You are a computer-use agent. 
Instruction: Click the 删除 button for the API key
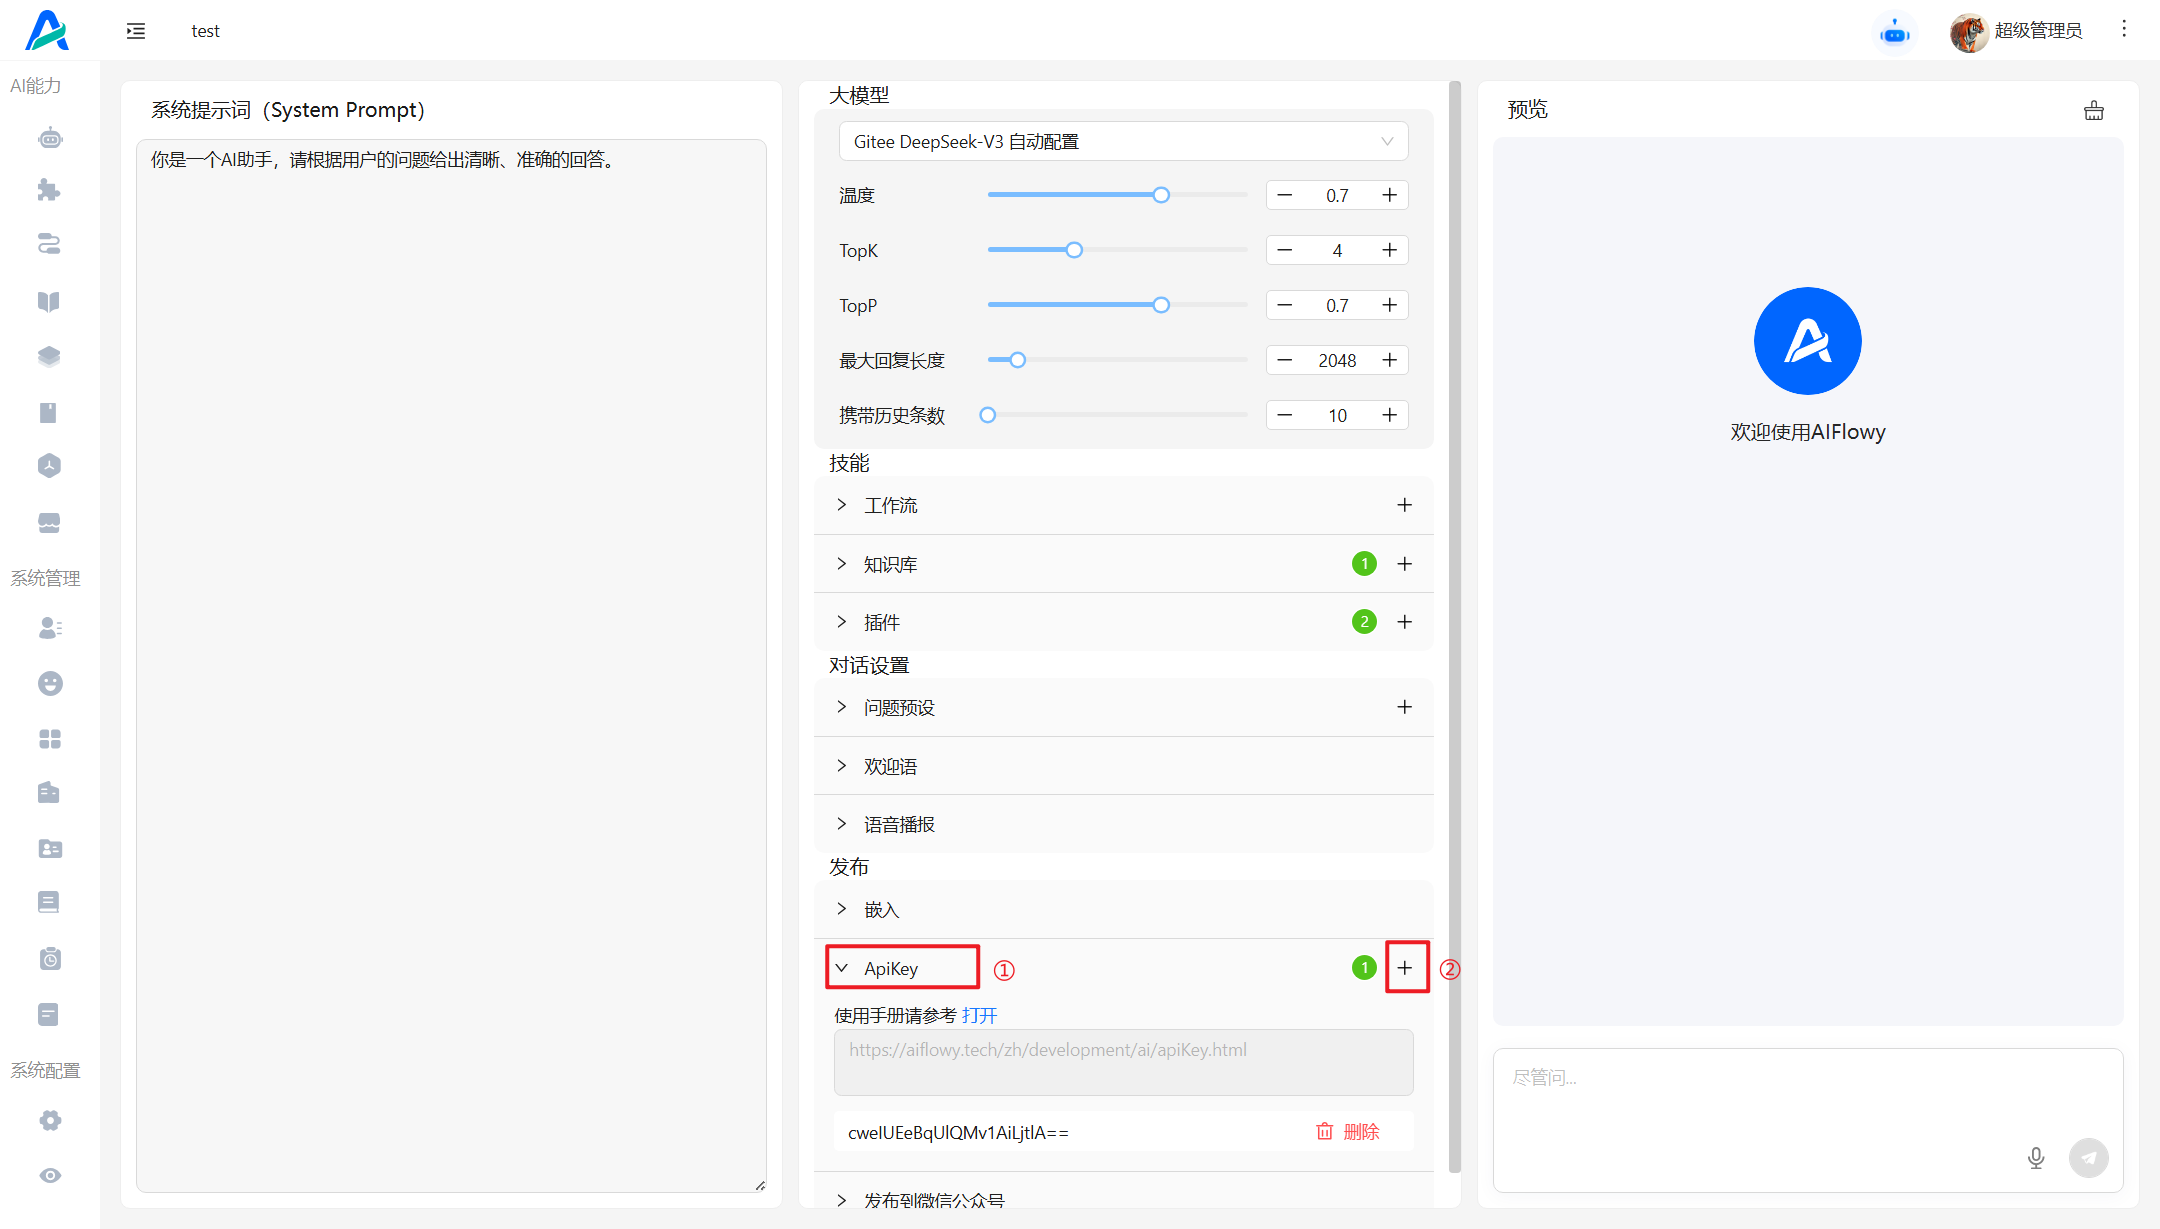(x=1348, y=1132)
